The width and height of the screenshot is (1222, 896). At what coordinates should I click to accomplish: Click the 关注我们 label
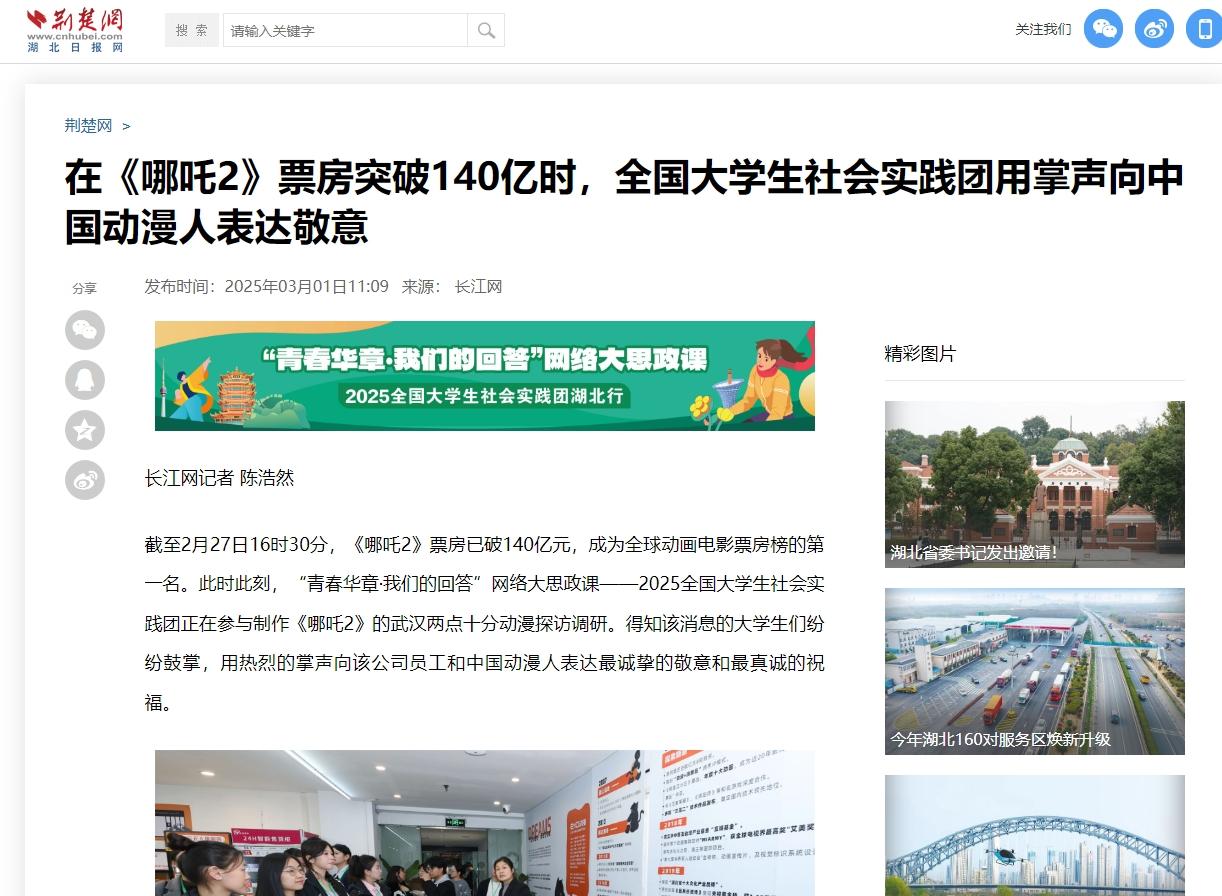1043,29
